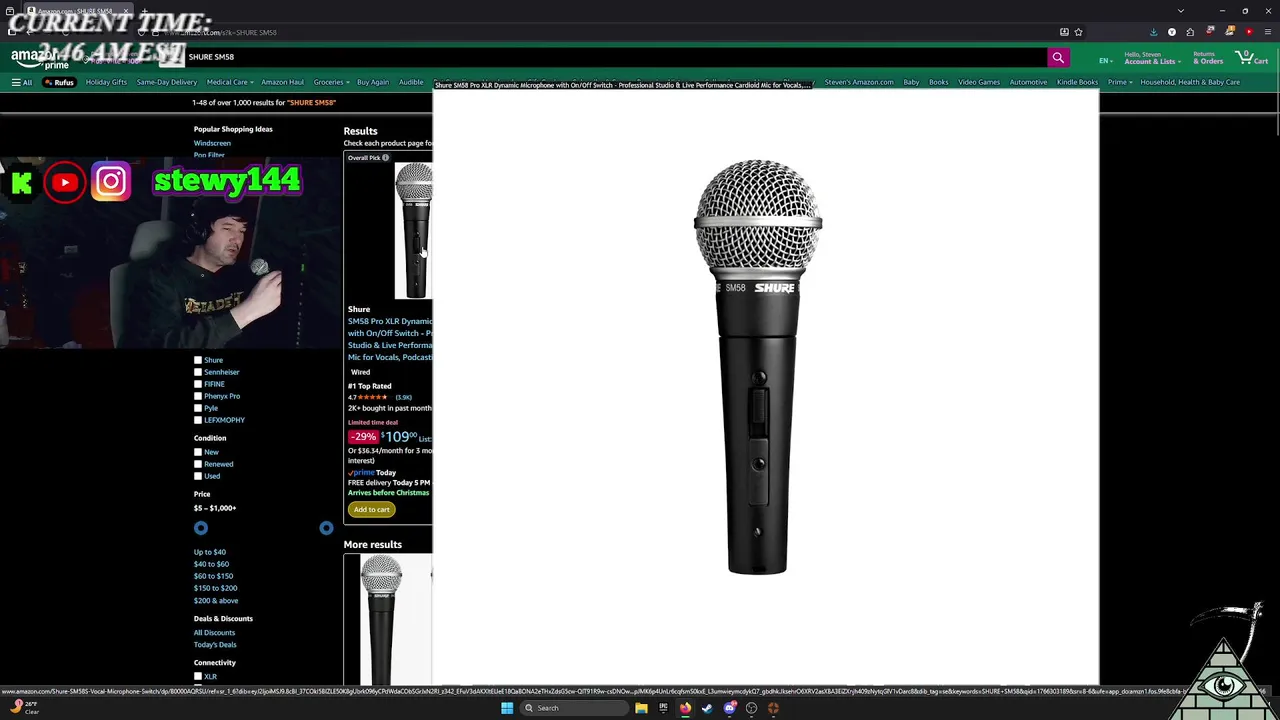
Task: Open Buy Again in nav bar
Action: tap(373, 82)
